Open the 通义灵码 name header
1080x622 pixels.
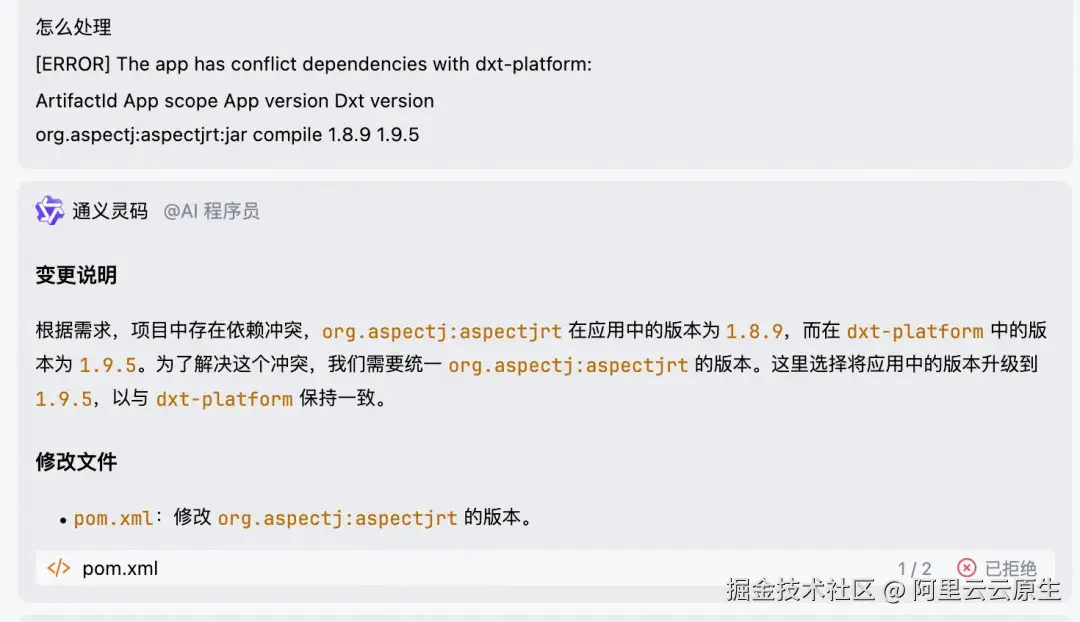click(x=110, y=210)
